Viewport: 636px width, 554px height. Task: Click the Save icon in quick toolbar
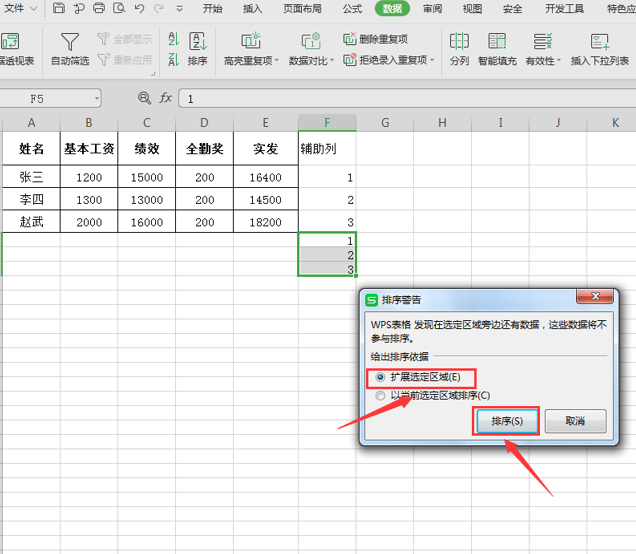coord(59,8)
